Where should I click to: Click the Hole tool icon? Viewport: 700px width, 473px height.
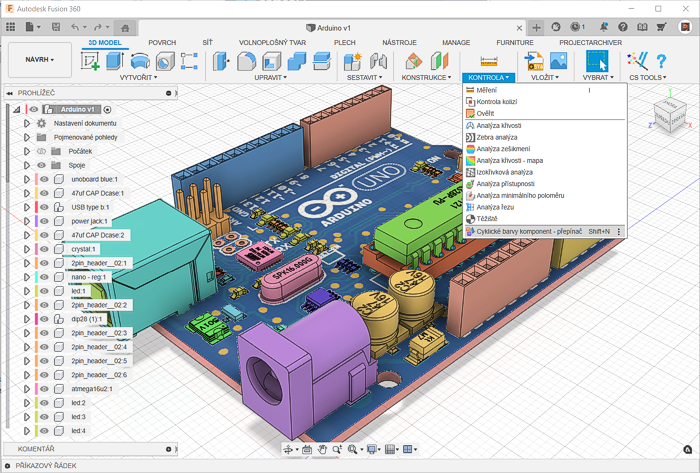[165, 61]
